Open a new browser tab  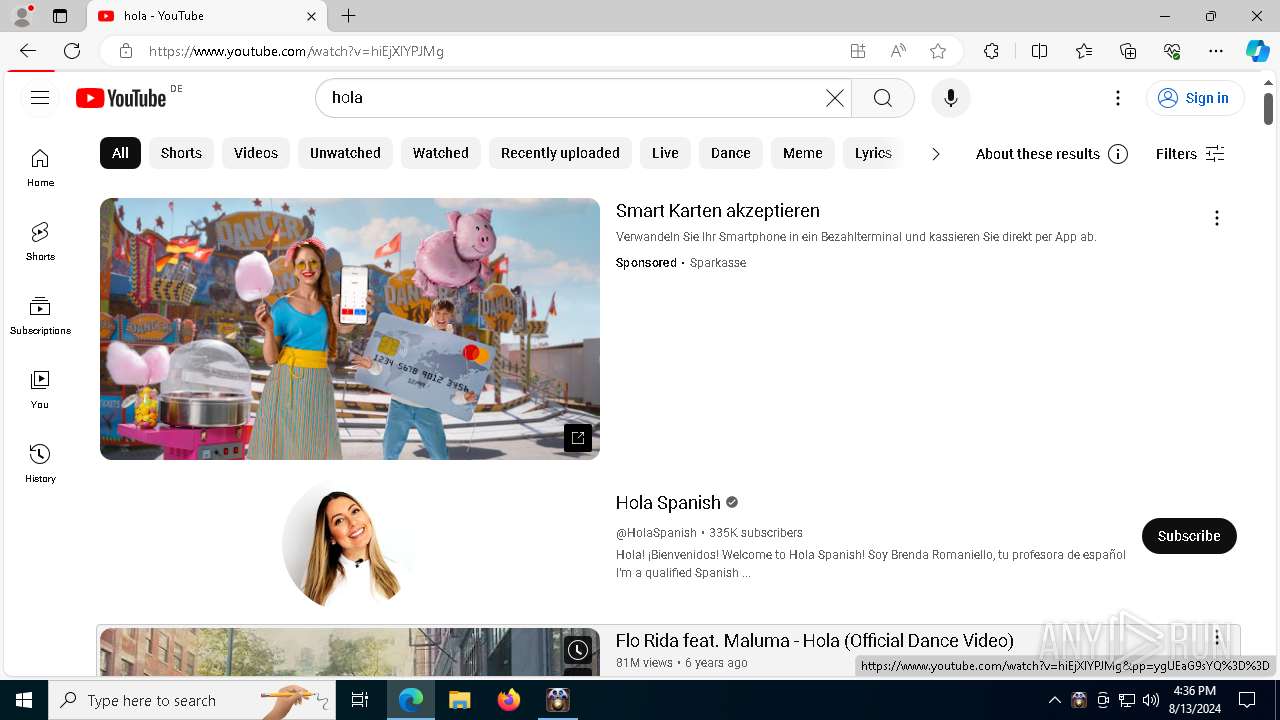(348, 16)
